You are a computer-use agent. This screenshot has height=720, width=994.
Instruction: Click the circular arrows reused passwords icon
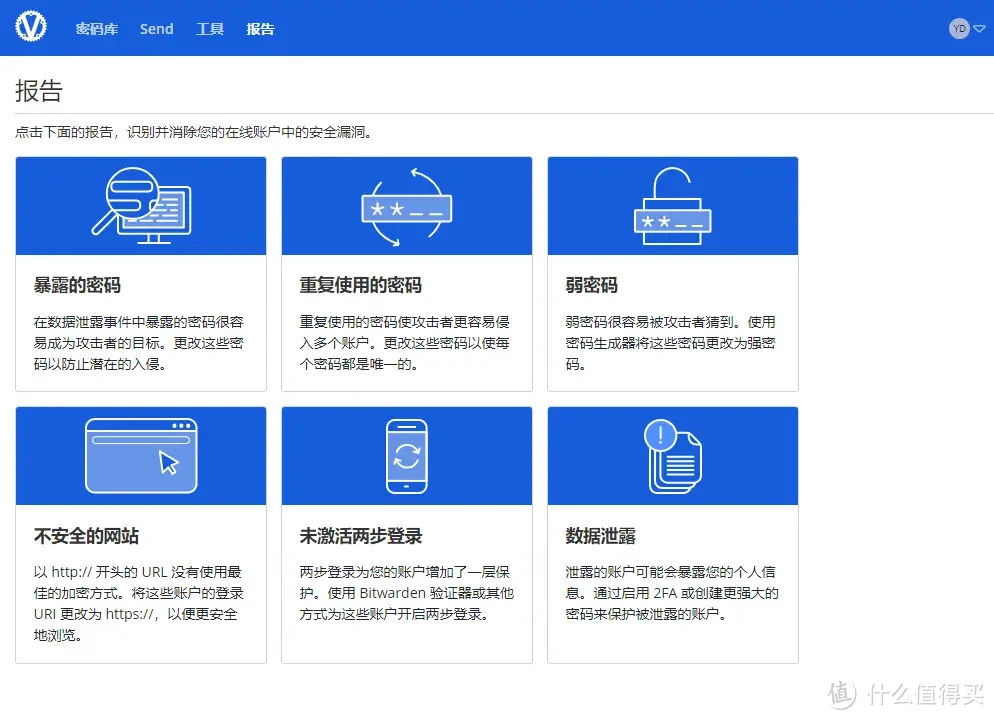406,208
